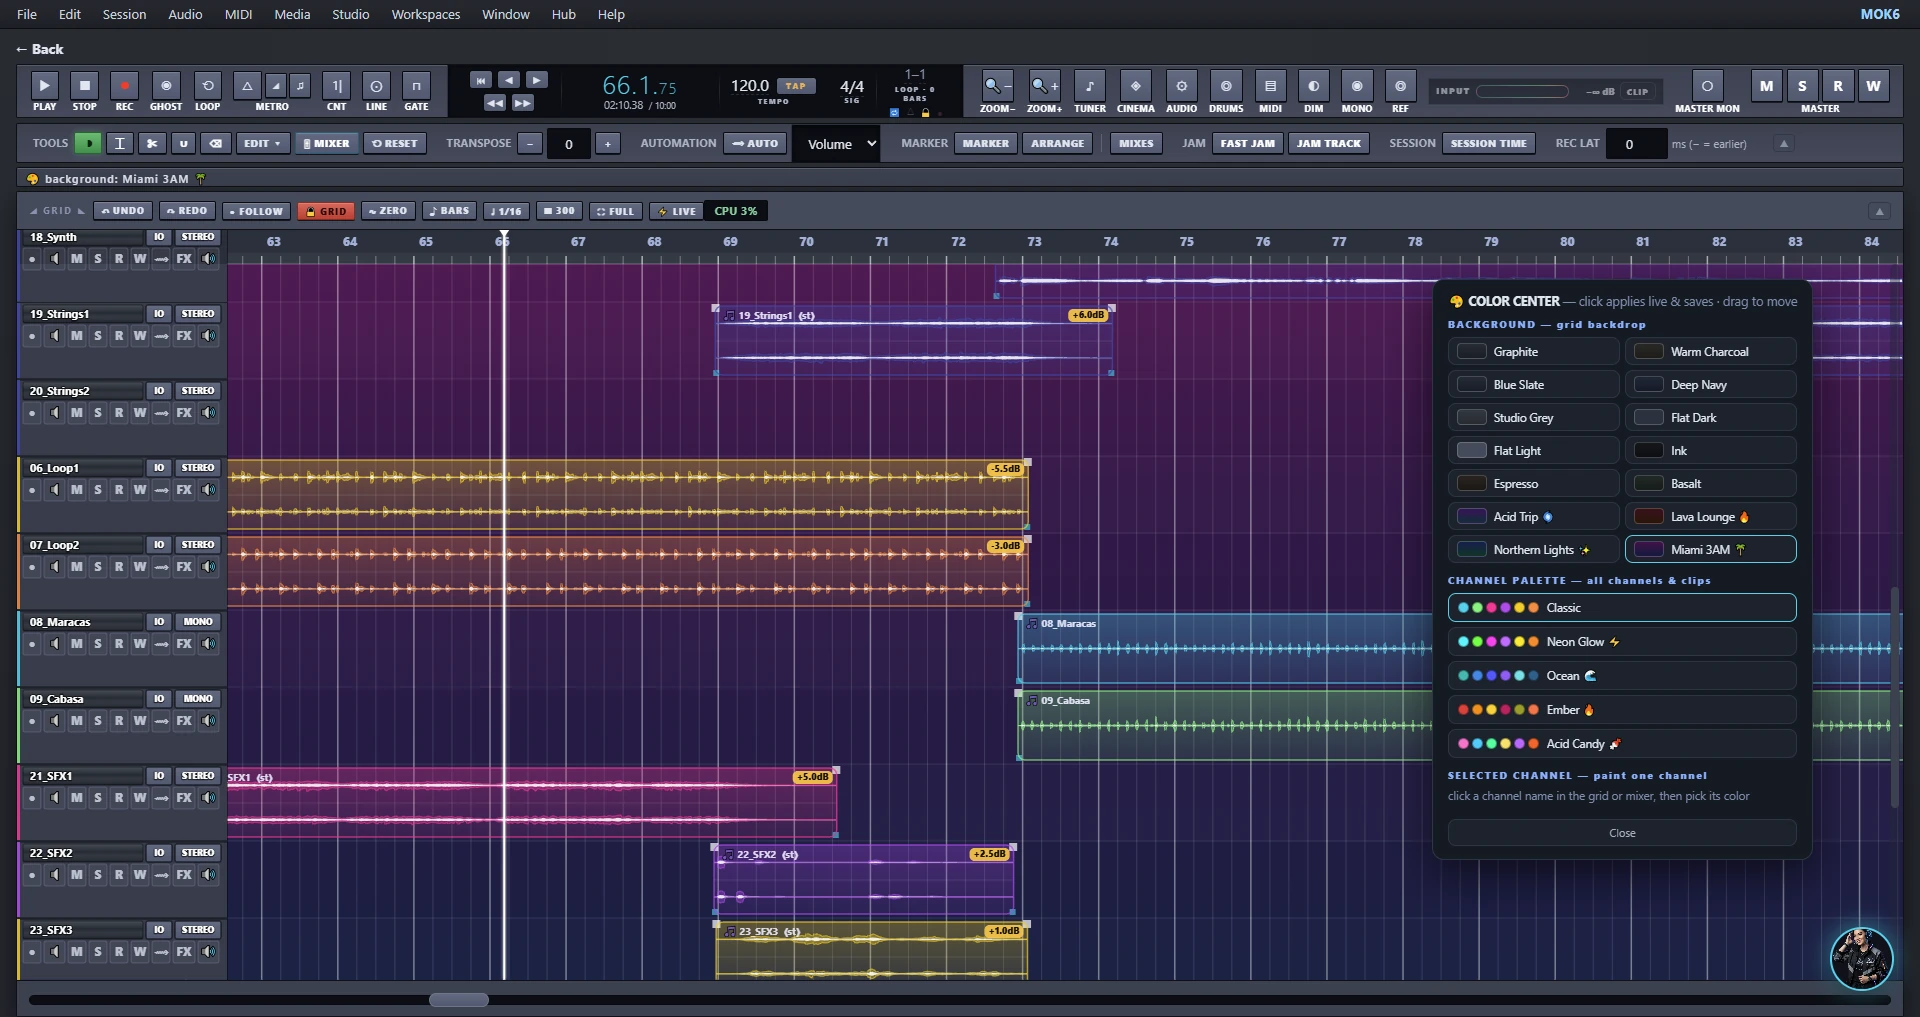
Task: Toggle the DIM monitor icon
Action: tap(1313, 87)
